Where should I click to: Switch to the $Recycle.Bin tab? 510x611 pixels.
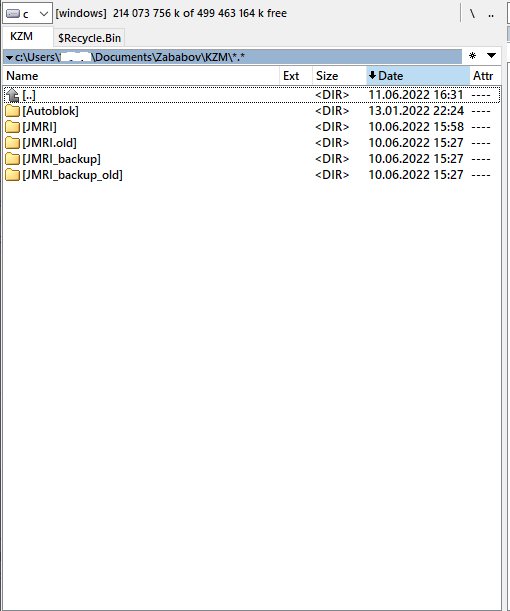[90, 38]
